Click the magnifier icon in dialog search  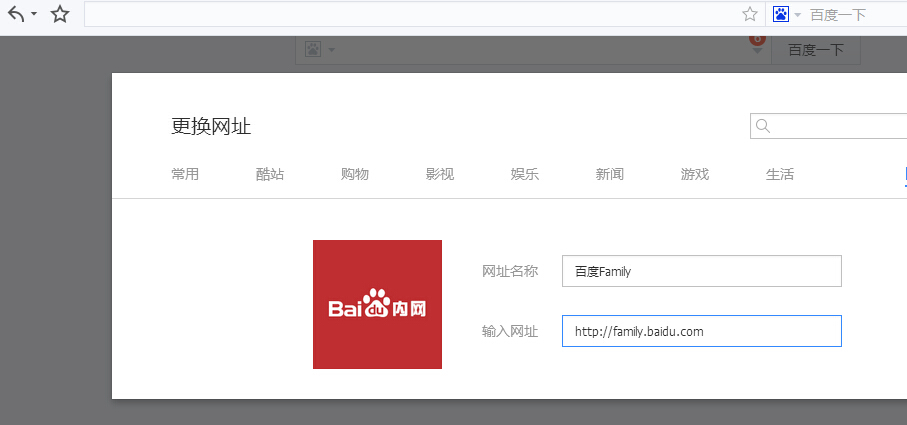point(763,126)
